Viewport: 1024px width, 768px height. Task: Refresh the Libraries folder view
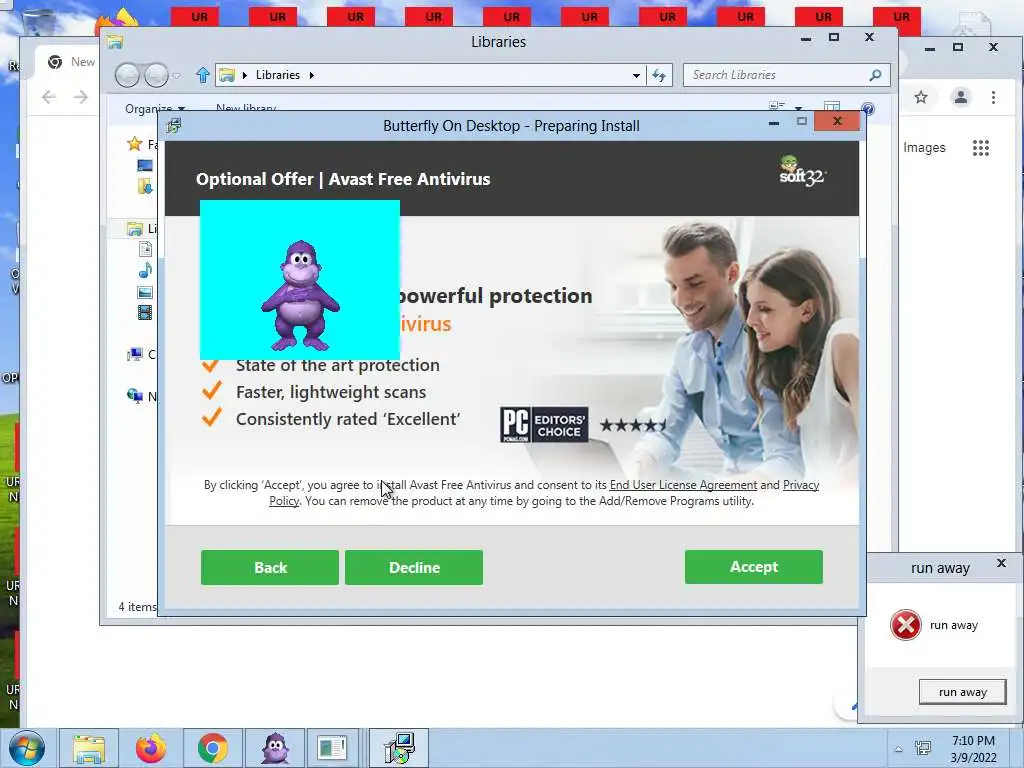659,76
